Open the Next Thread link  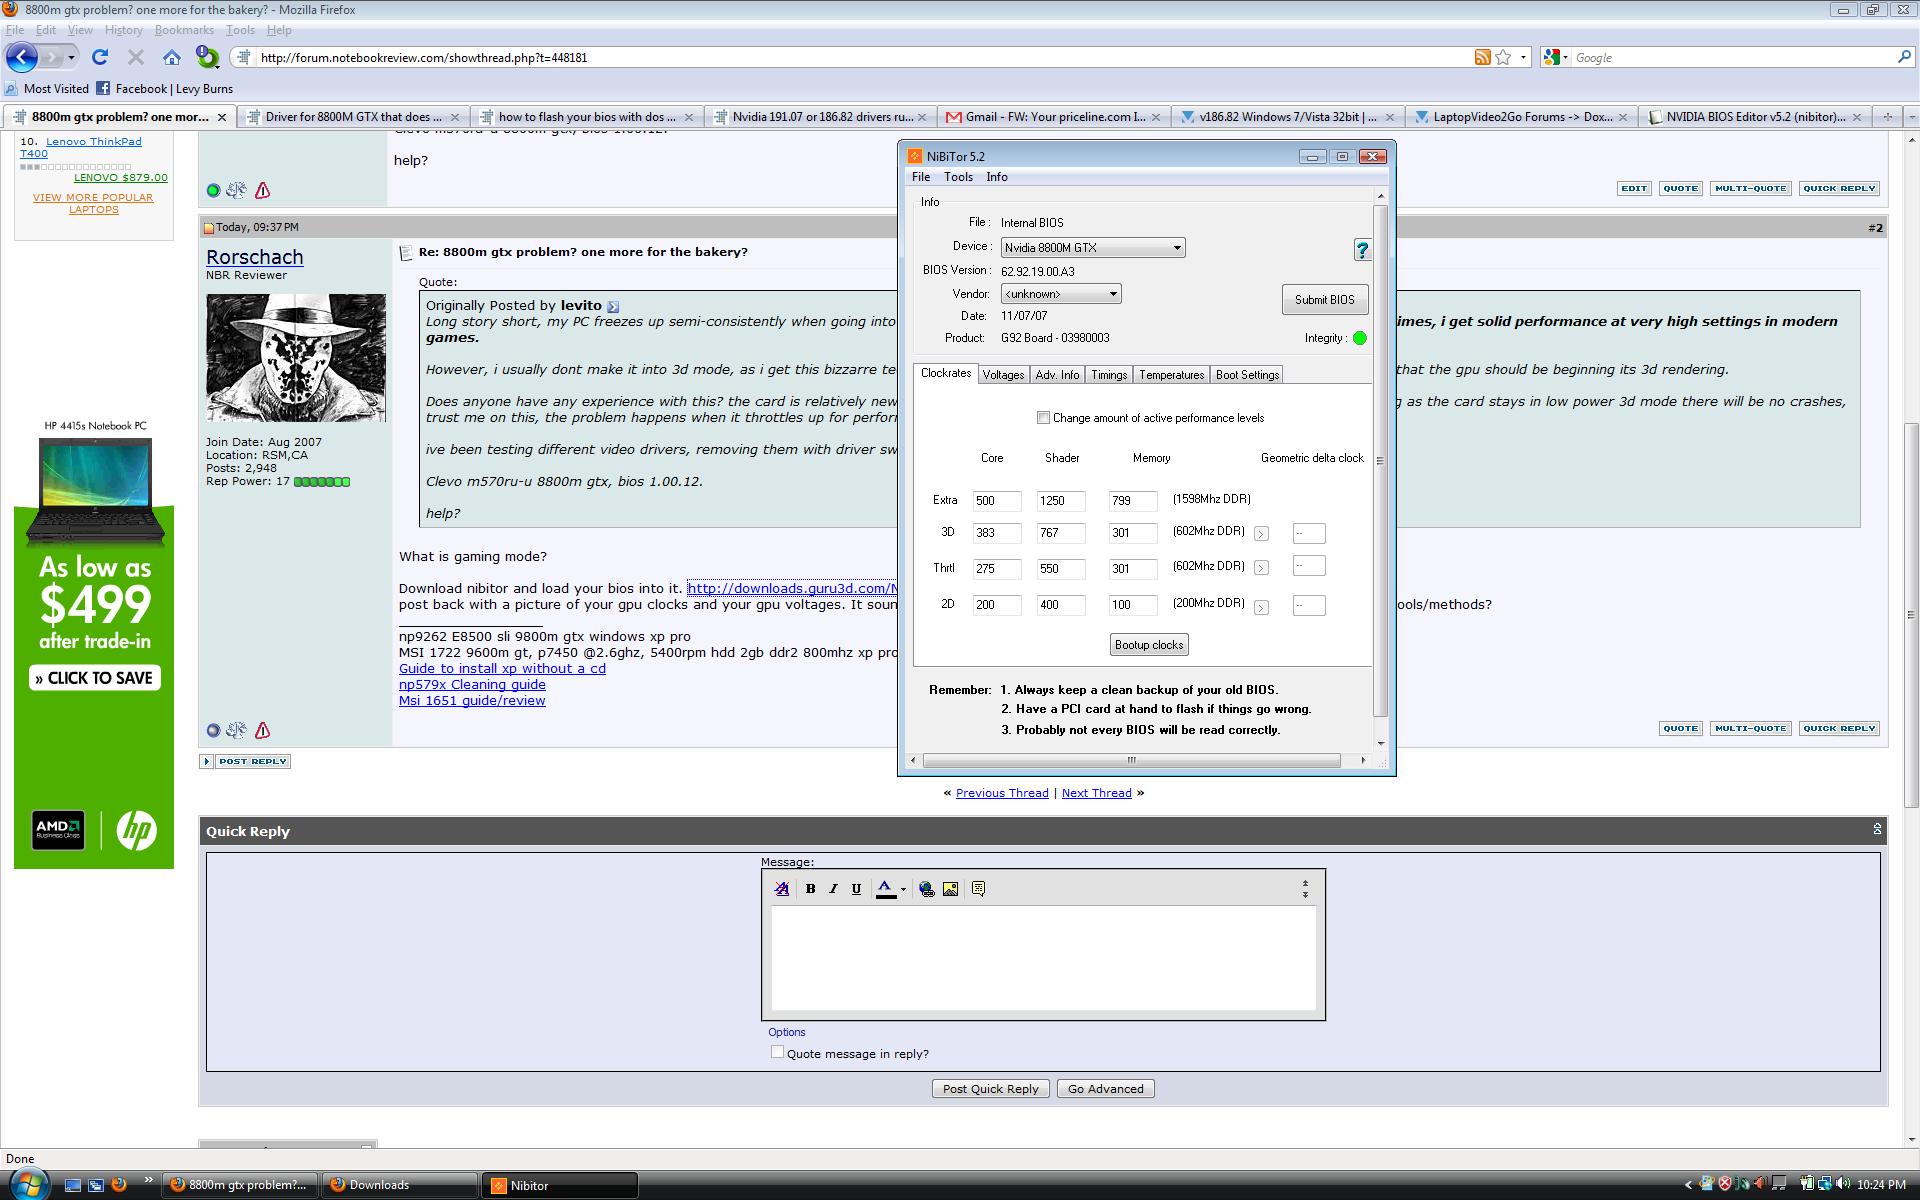coord(1096,793)
